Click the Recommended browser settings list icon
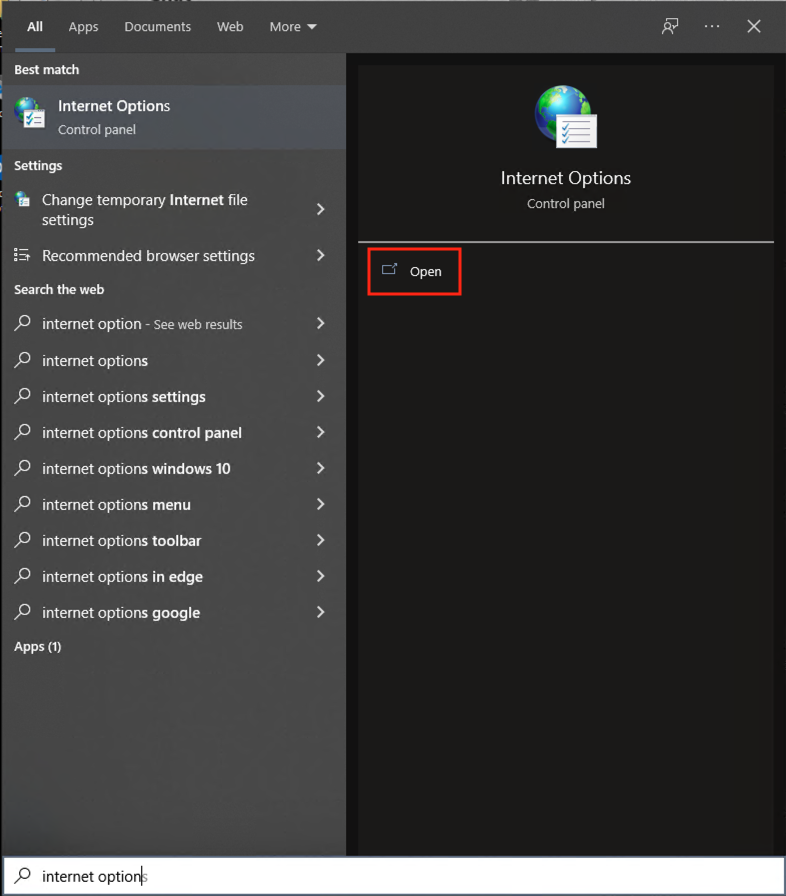Image resolution: width=786 pixels, height=896 pixels. pyautogui.click(x=22, y=256)
